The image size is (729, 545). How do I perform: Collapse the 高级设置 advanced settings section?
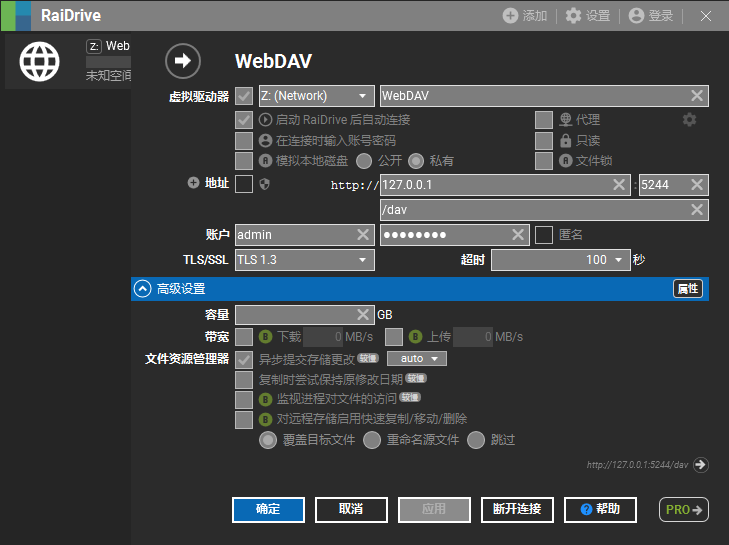click(x=143, y=289)
